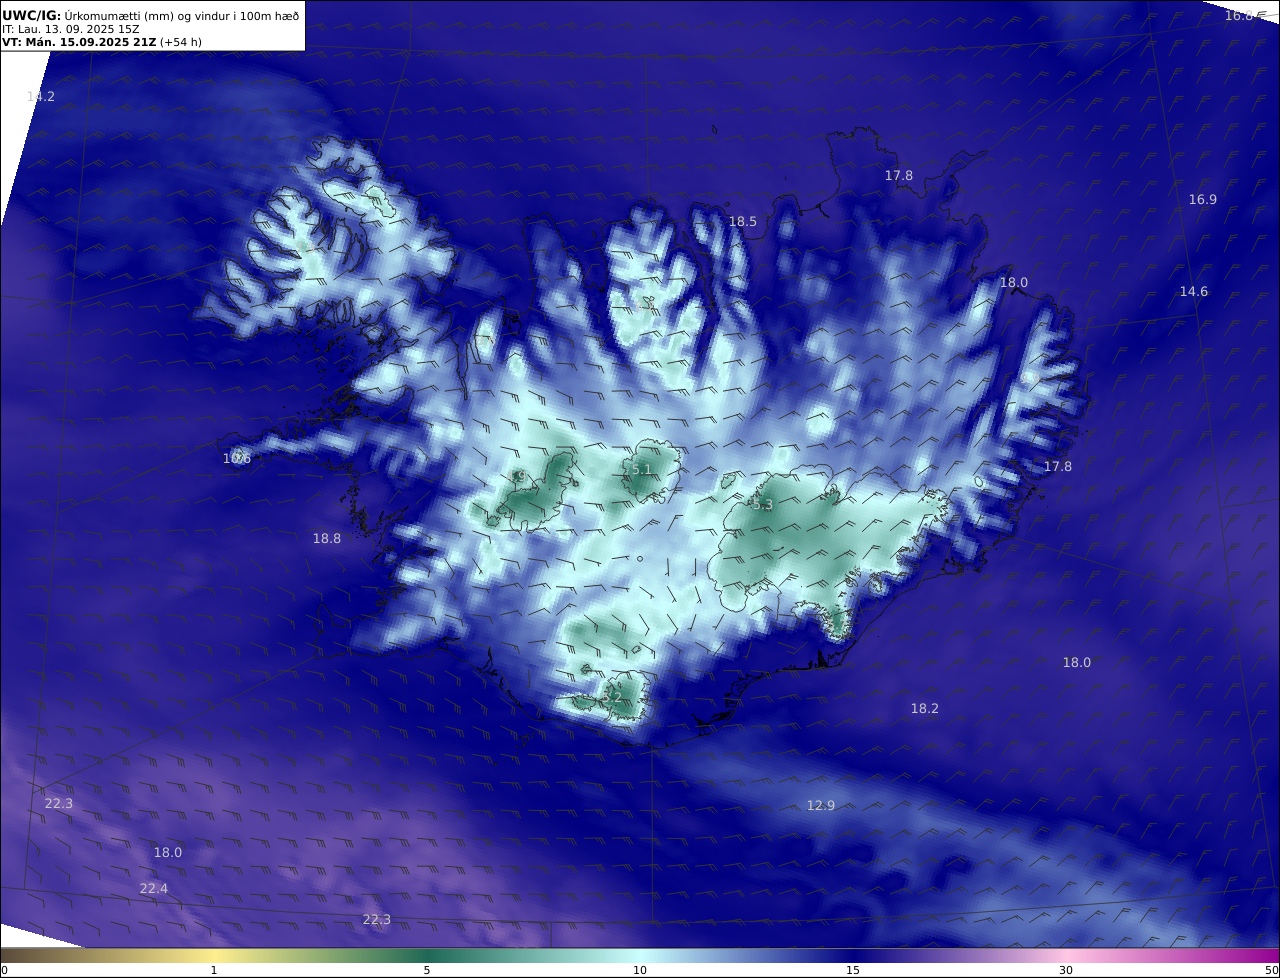
Task: Click the 18.5 value on the north coast
Action: tap(743, 221)
